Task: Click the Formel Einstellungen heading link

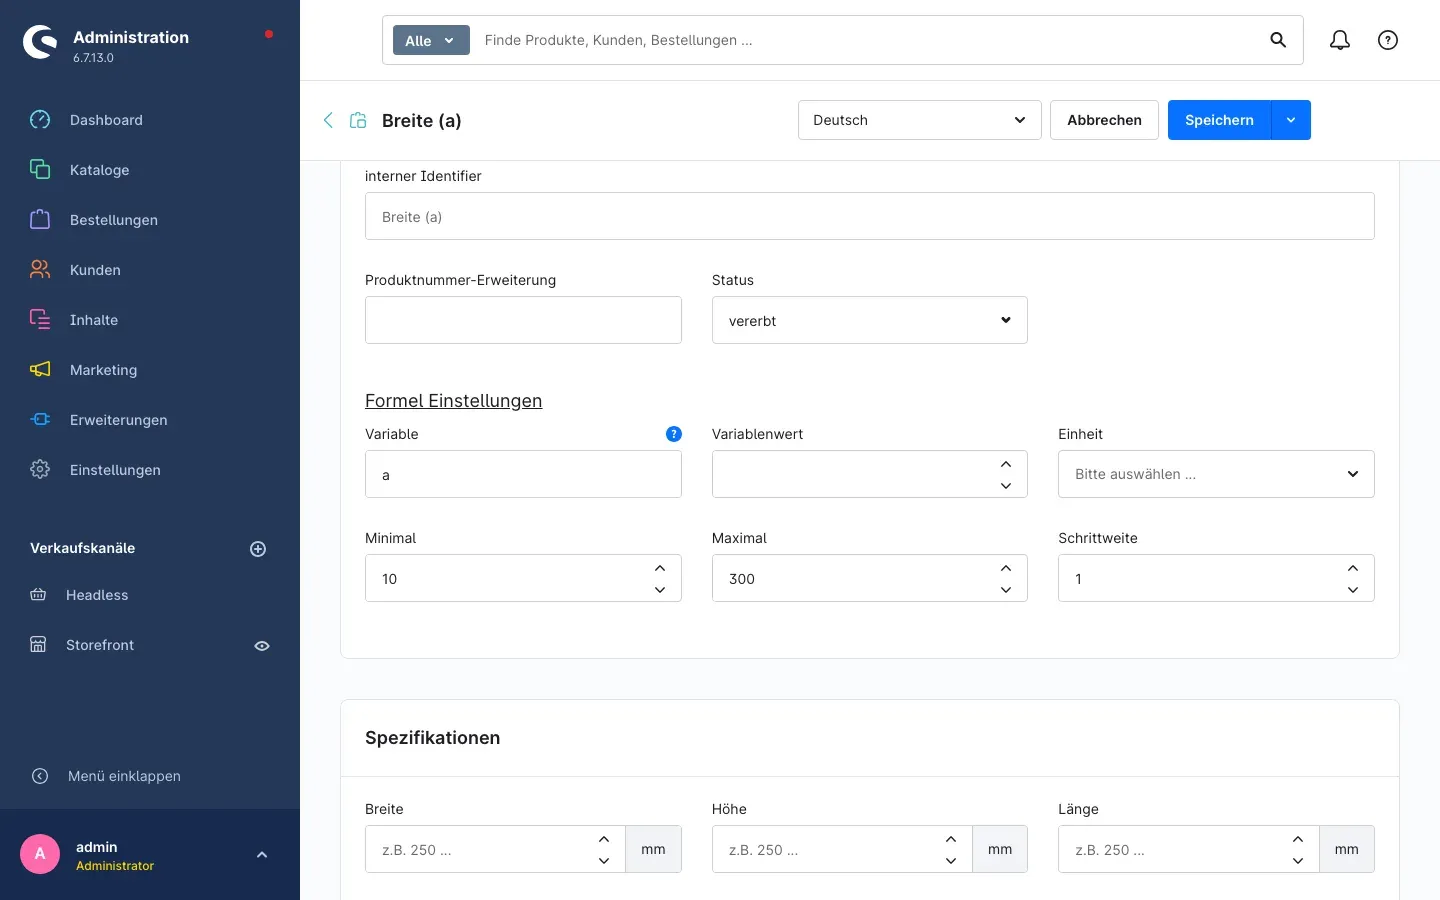Action: tap(453, 401)
